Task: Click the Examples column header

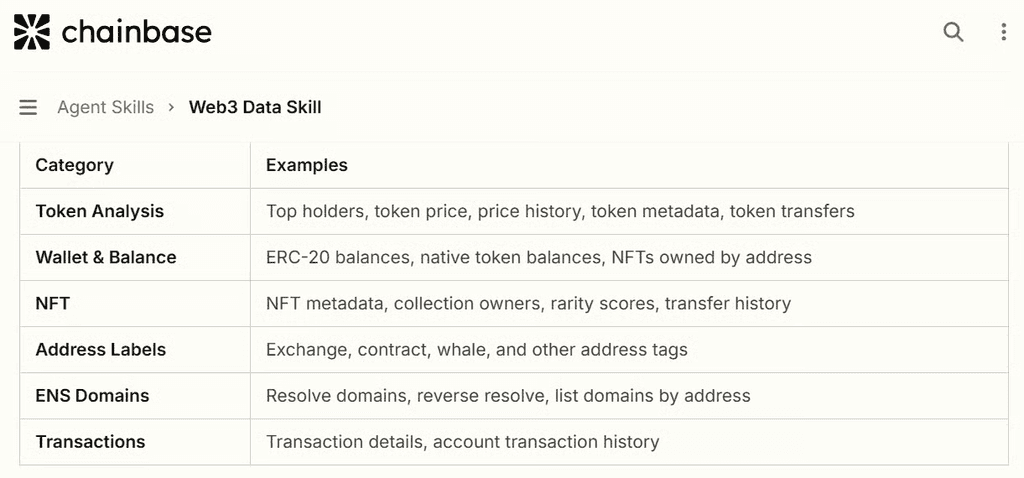Action: pos(307,165)
